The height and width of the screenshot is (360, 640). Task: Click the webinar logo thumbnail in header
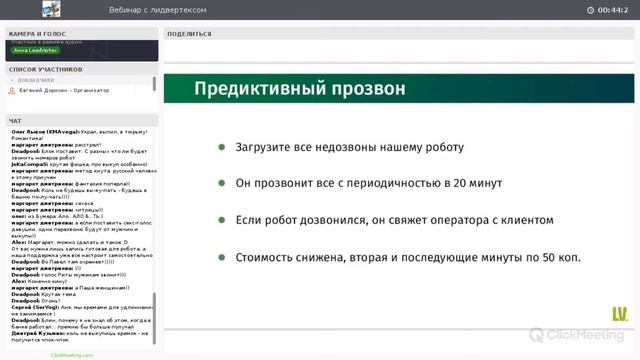[51, 9]
